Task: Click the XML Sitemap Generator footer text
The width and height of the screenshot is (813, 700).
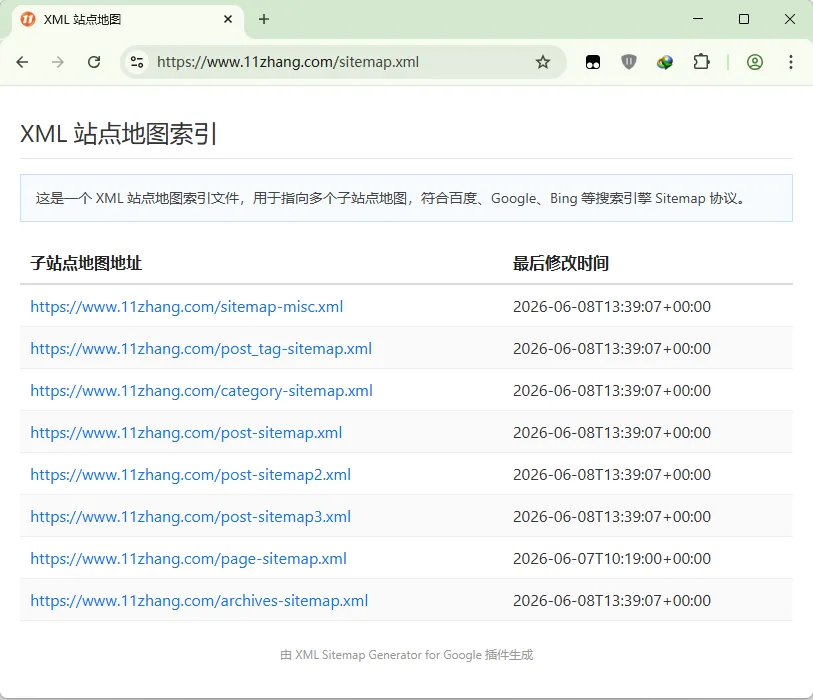Action: (406, 655)
